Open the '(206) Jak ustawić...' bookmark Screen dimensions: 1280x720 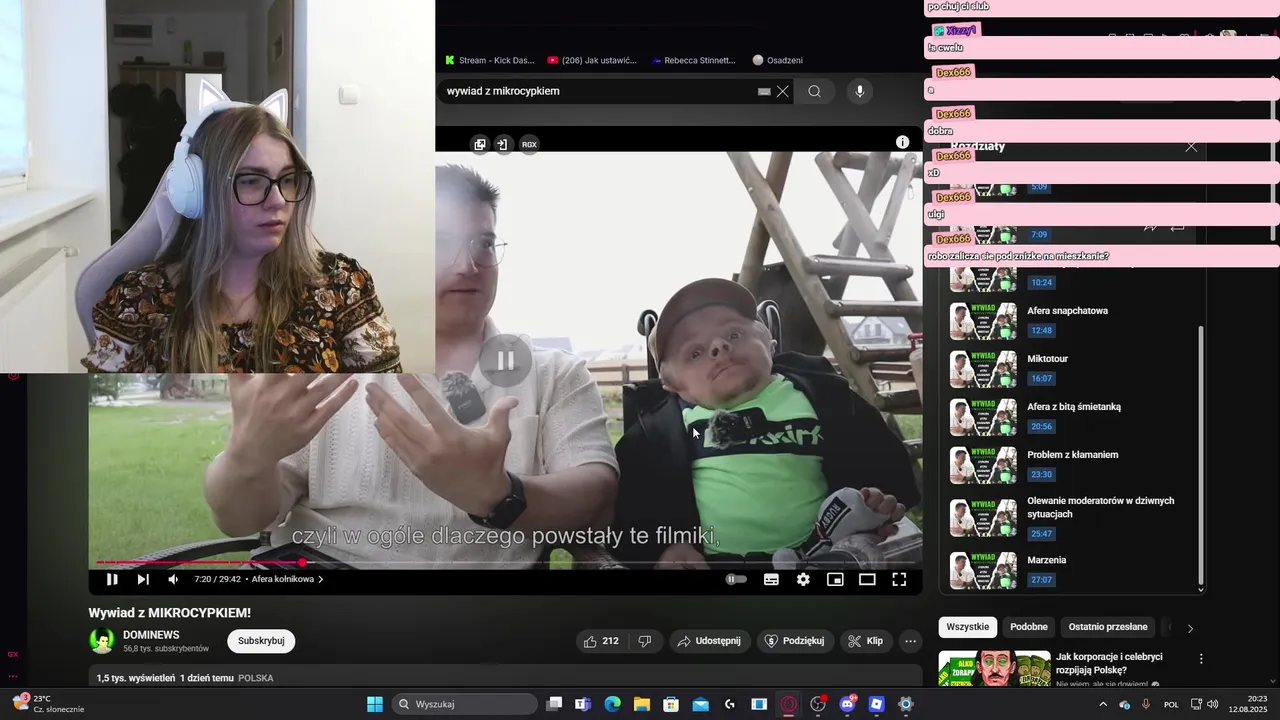(x=592, y=60)
